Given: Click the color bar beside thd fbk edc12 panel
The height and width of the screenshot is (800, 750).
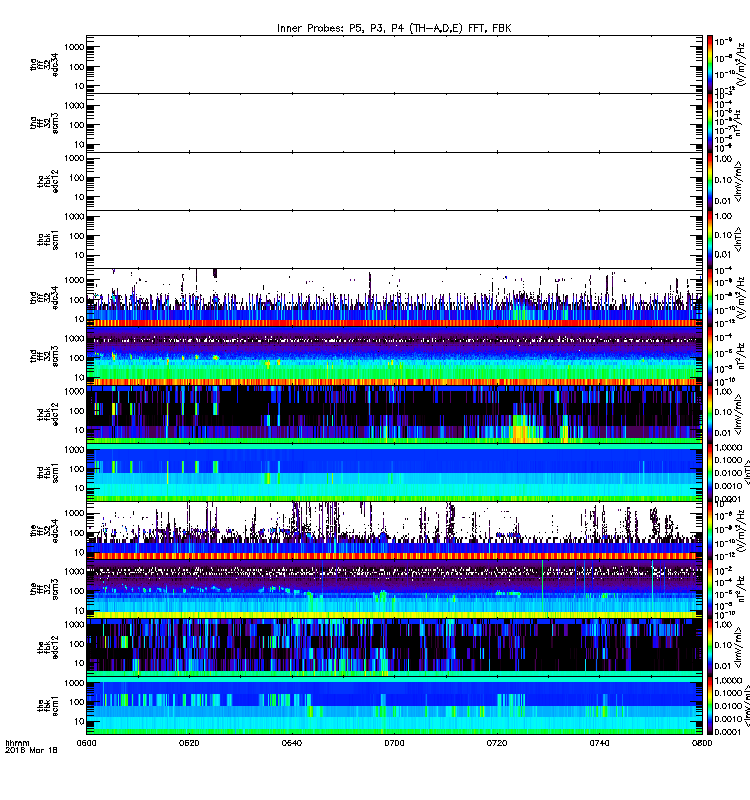Looking at the screenshot, I should (710, 414).
